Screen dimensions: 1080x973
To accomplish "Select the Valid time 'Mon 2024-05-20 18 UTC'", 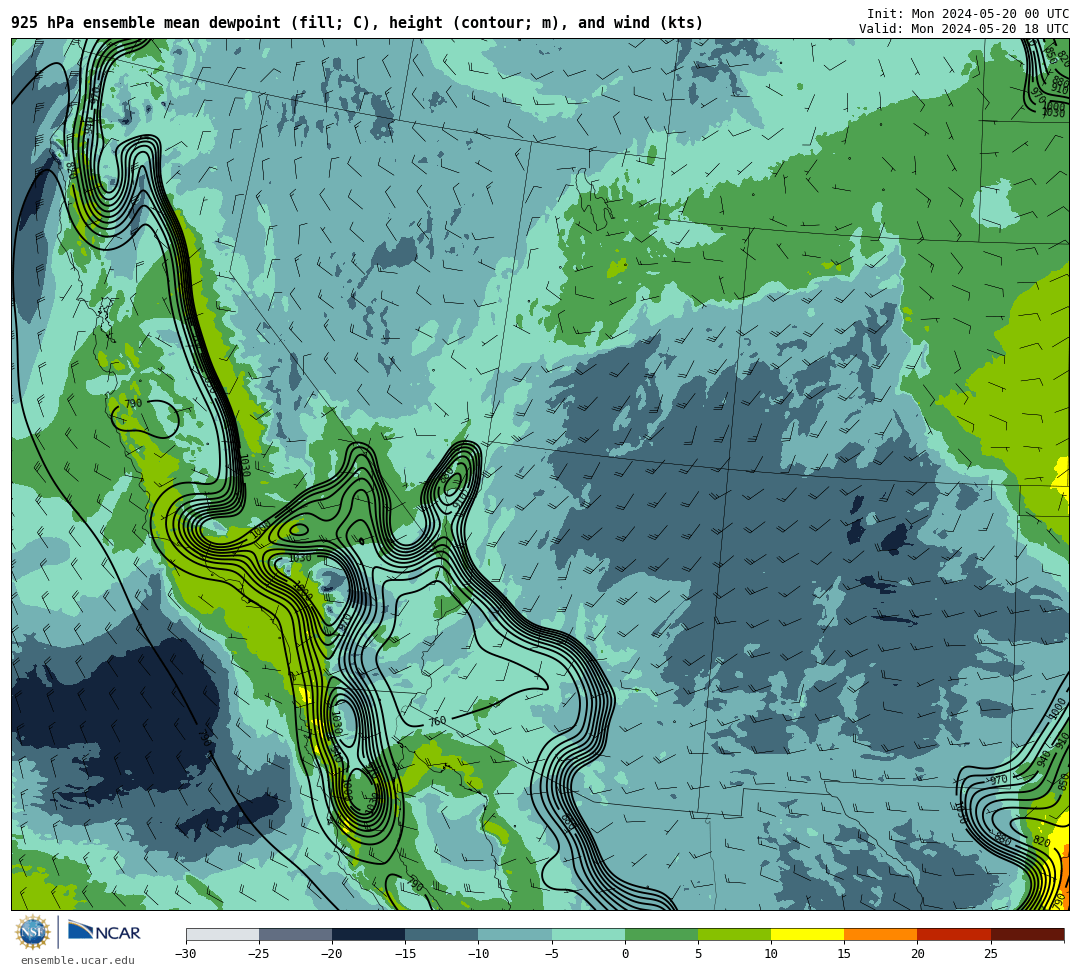I will [x=990, y=28].
